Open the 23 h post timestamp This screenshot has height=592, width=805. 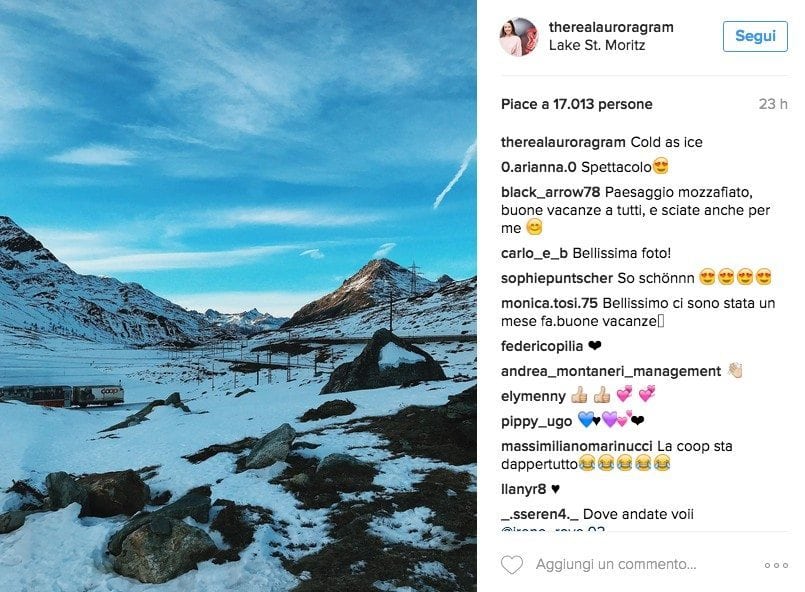[773, 104]
